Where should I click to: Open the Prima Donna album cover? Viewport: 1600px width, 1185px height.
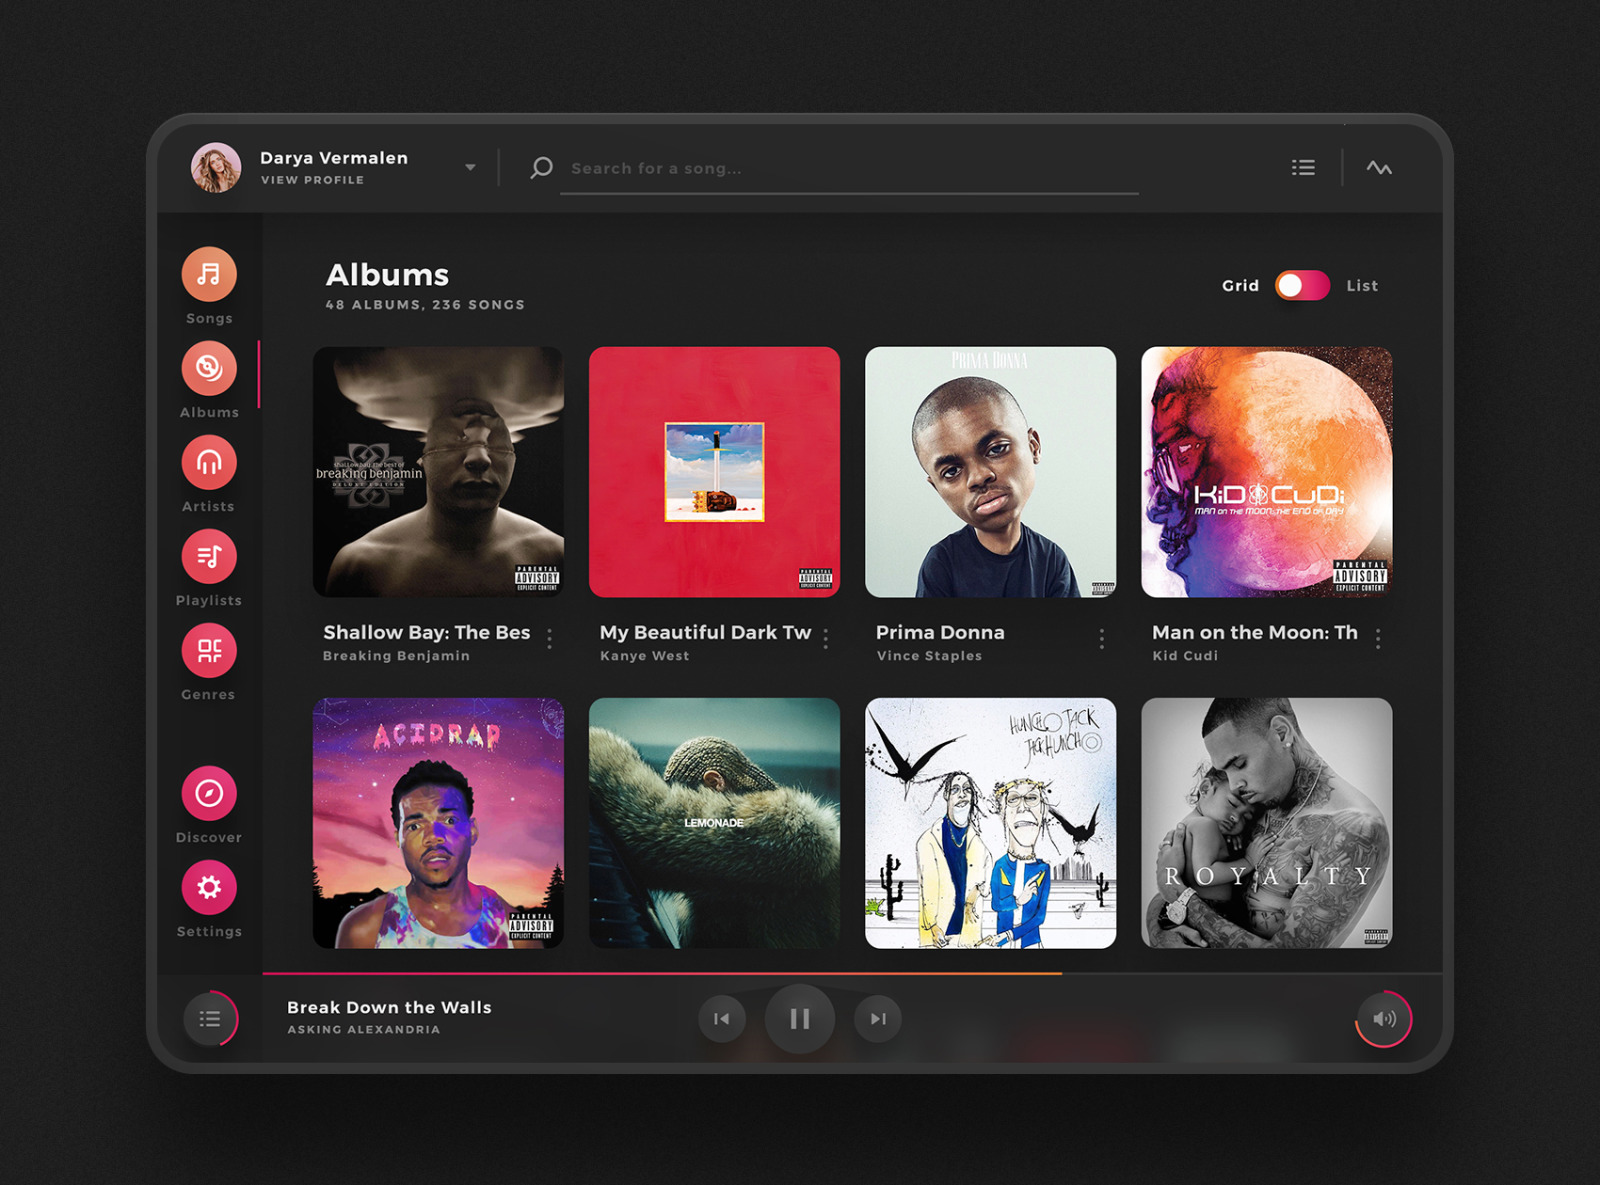[990, 472]
